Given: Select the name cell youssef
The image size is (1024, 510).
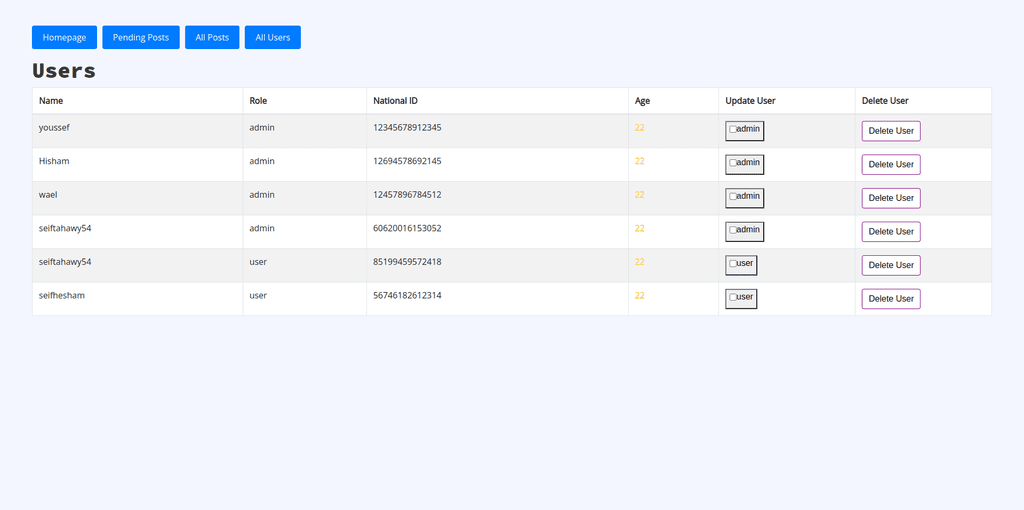Looking at the screenshot, I should click(54, 127).
